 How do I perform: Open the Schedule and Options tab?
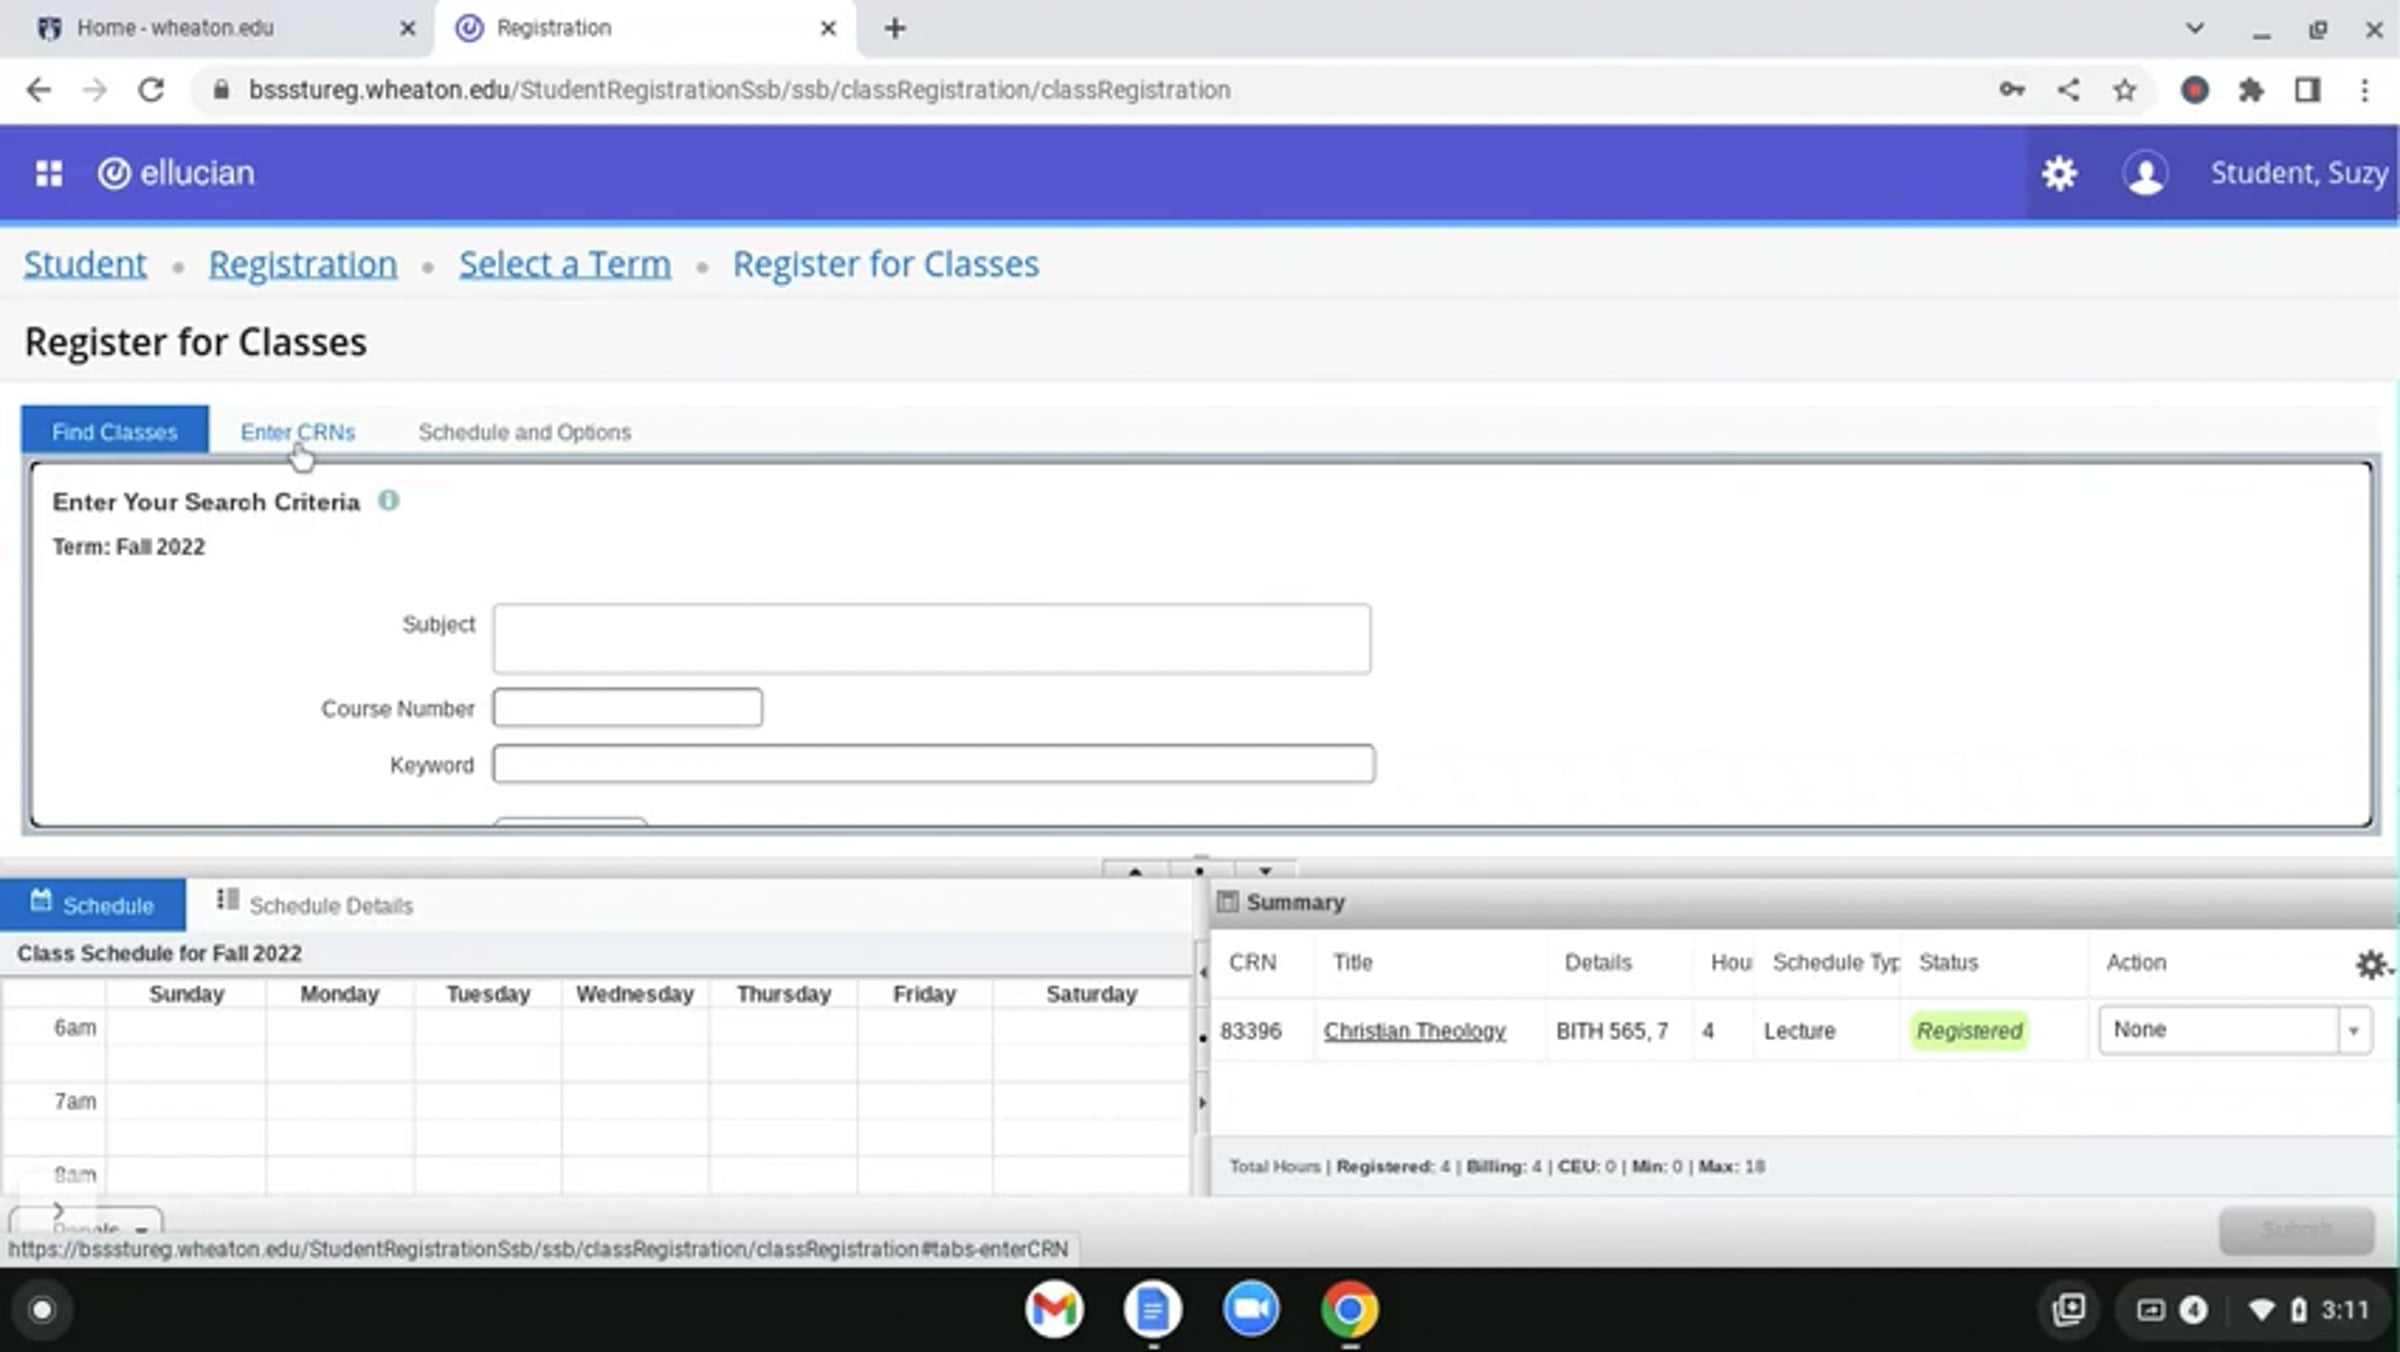(525, 432)
